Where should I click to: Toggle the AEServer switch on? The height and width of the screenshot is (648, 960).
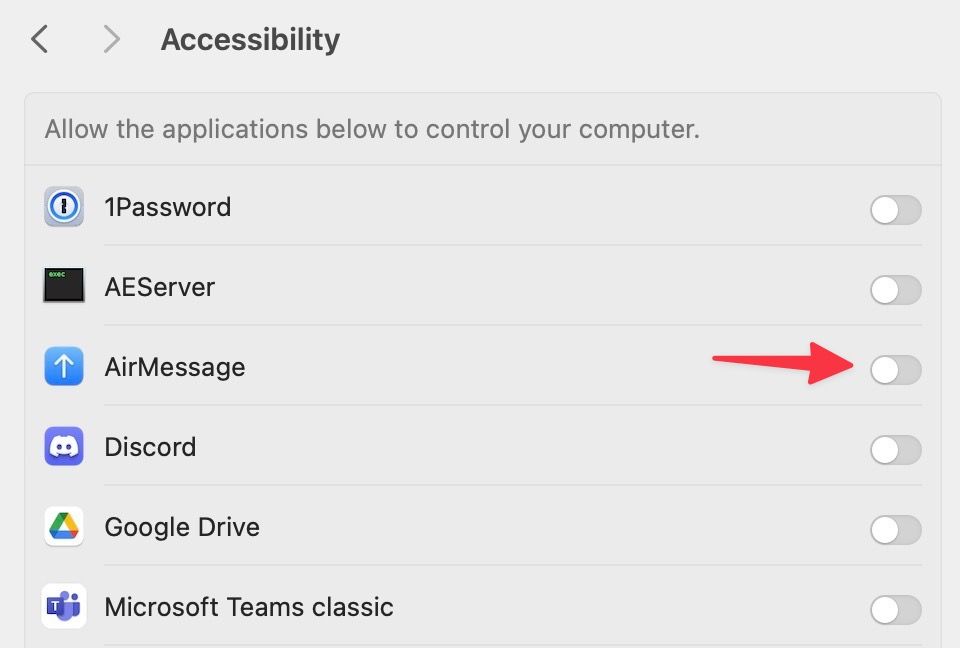click(895, 290)
